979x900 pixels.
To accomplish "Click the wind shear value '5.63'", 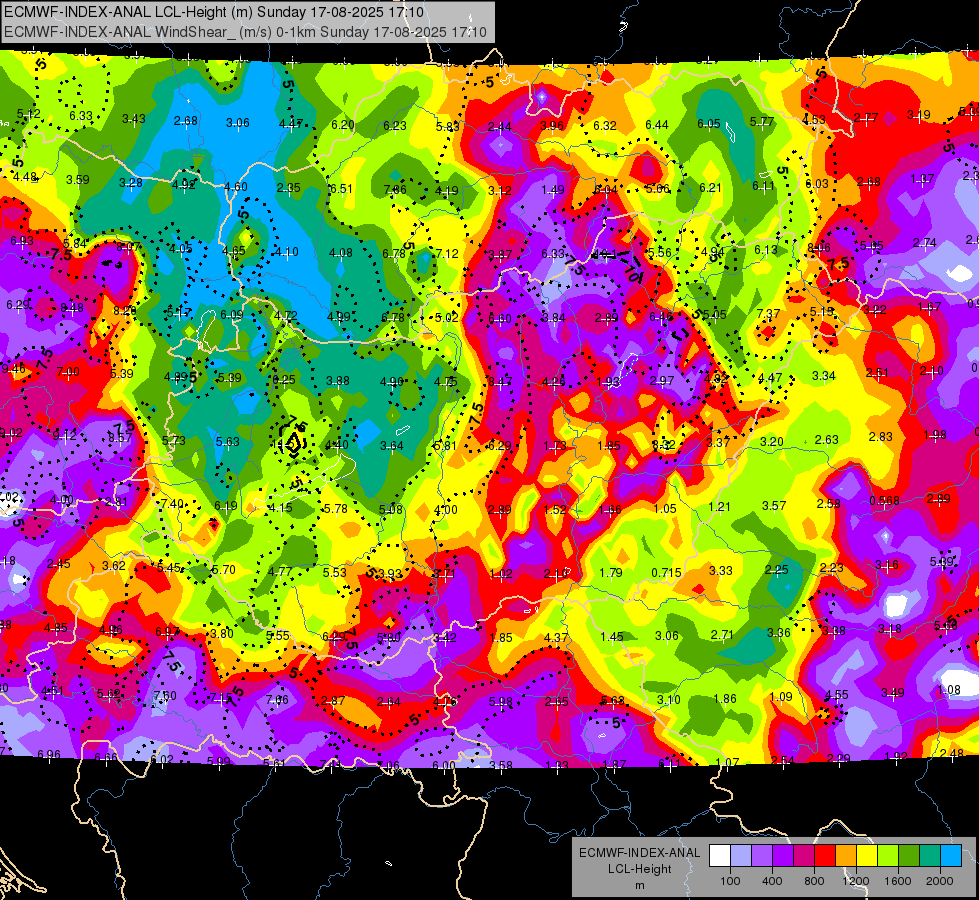I will [228, 442].
